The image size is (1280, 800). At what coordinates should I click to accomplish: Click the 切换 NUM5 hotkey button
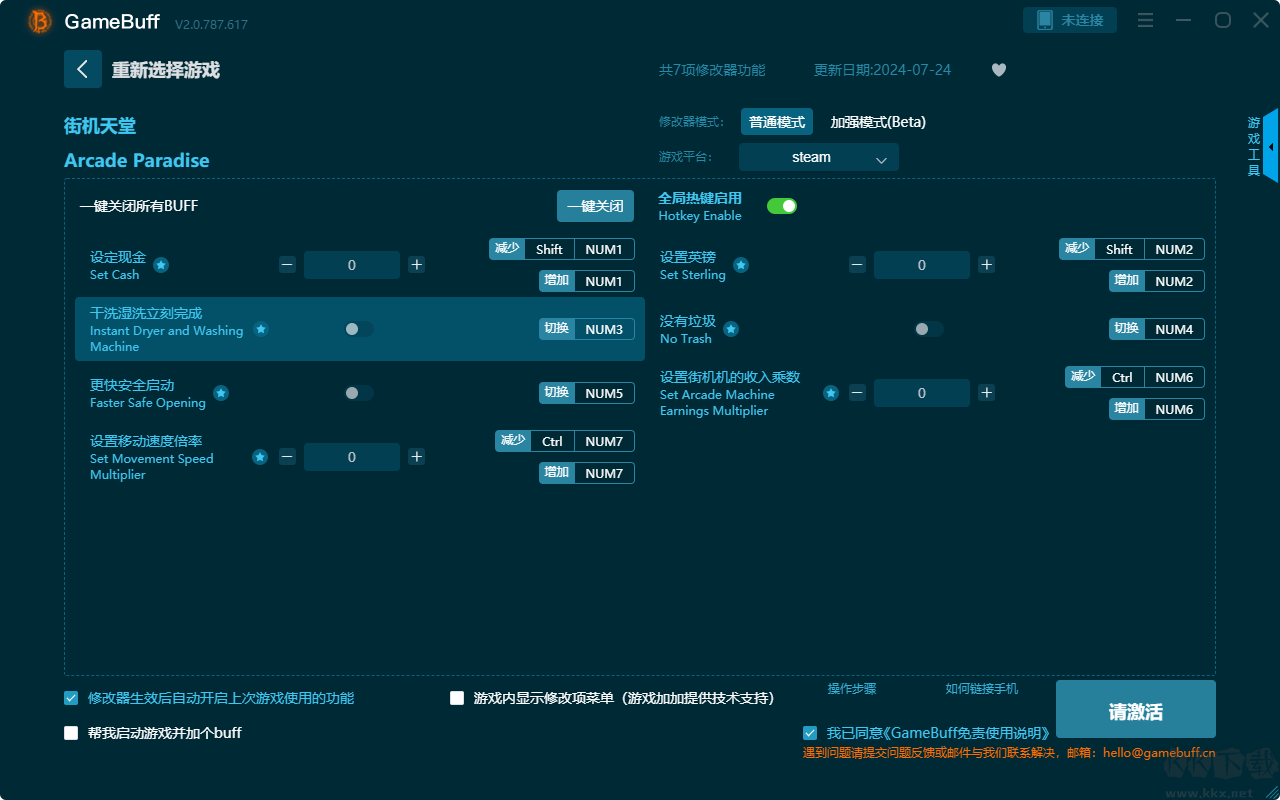point(587,393)
